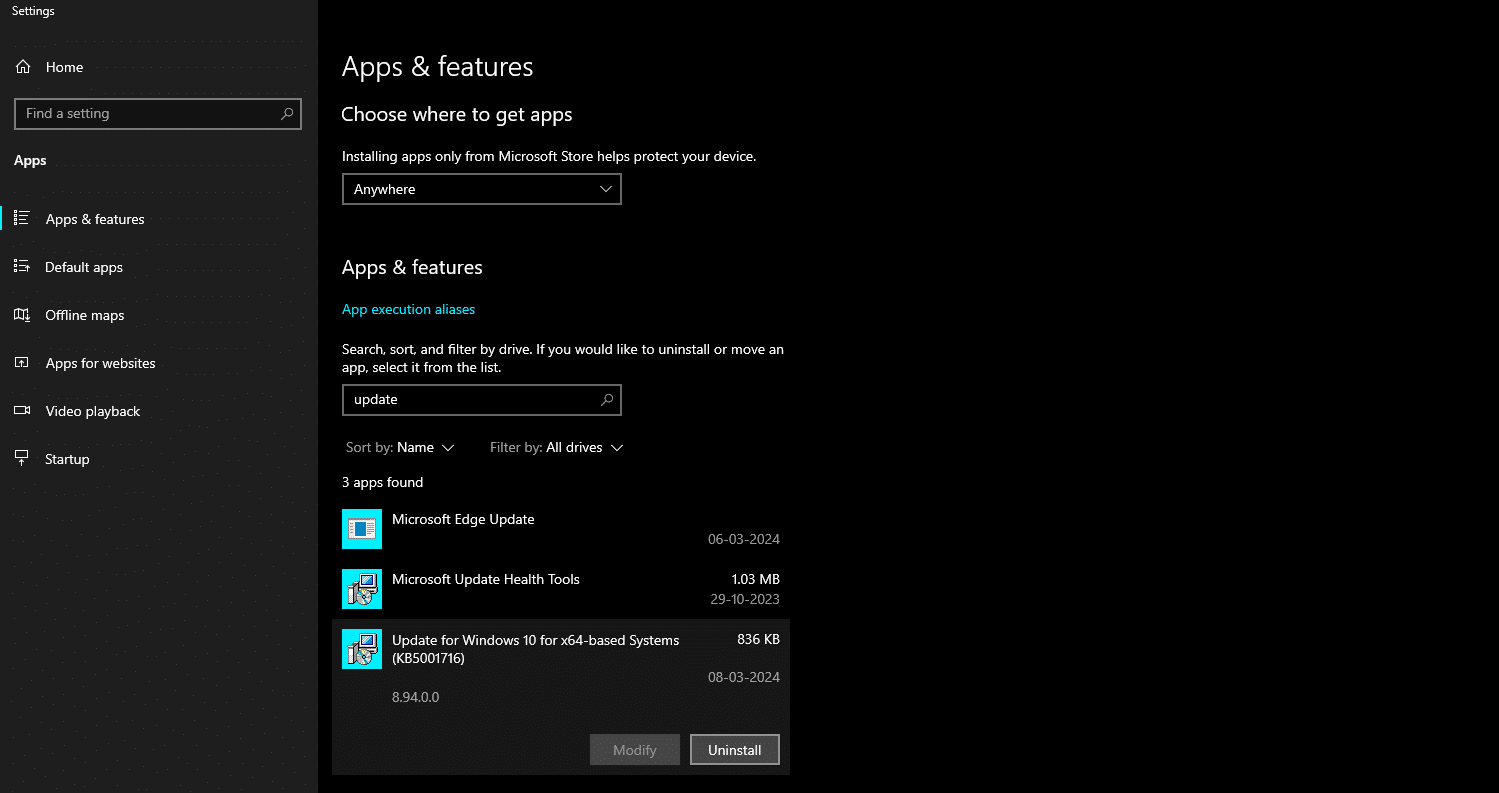Screen dimensions: 1499x793
Task: Click the version number 8.94.0.0
Action: click(x=416, y=697)
